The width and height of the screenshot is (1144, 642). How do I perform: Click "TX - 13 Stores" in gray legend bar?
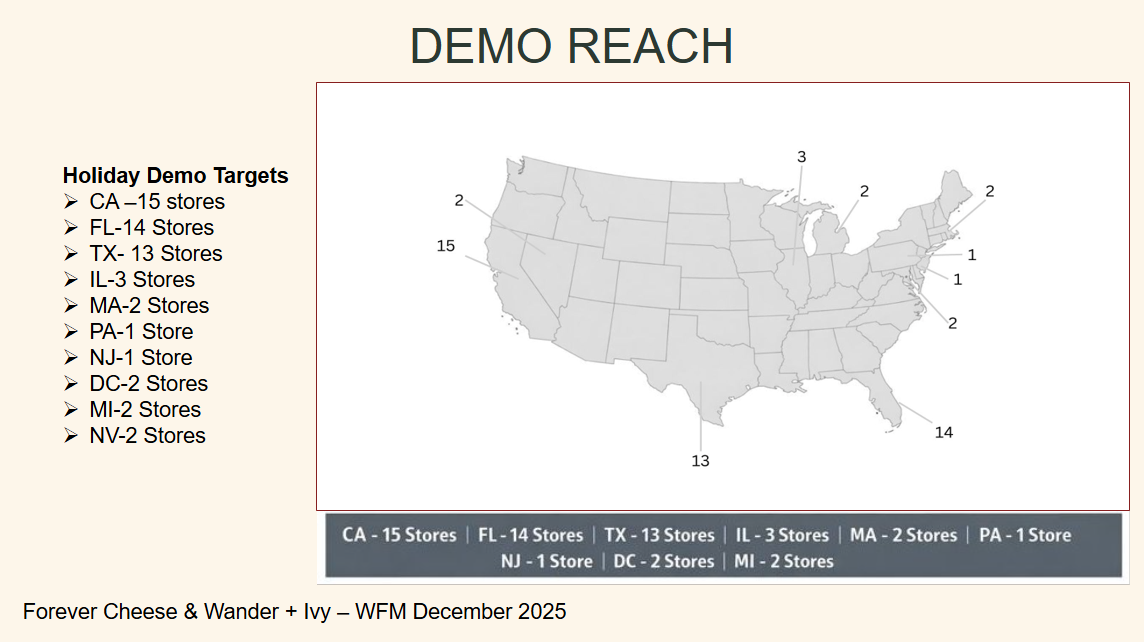click(x=659, y=535)
